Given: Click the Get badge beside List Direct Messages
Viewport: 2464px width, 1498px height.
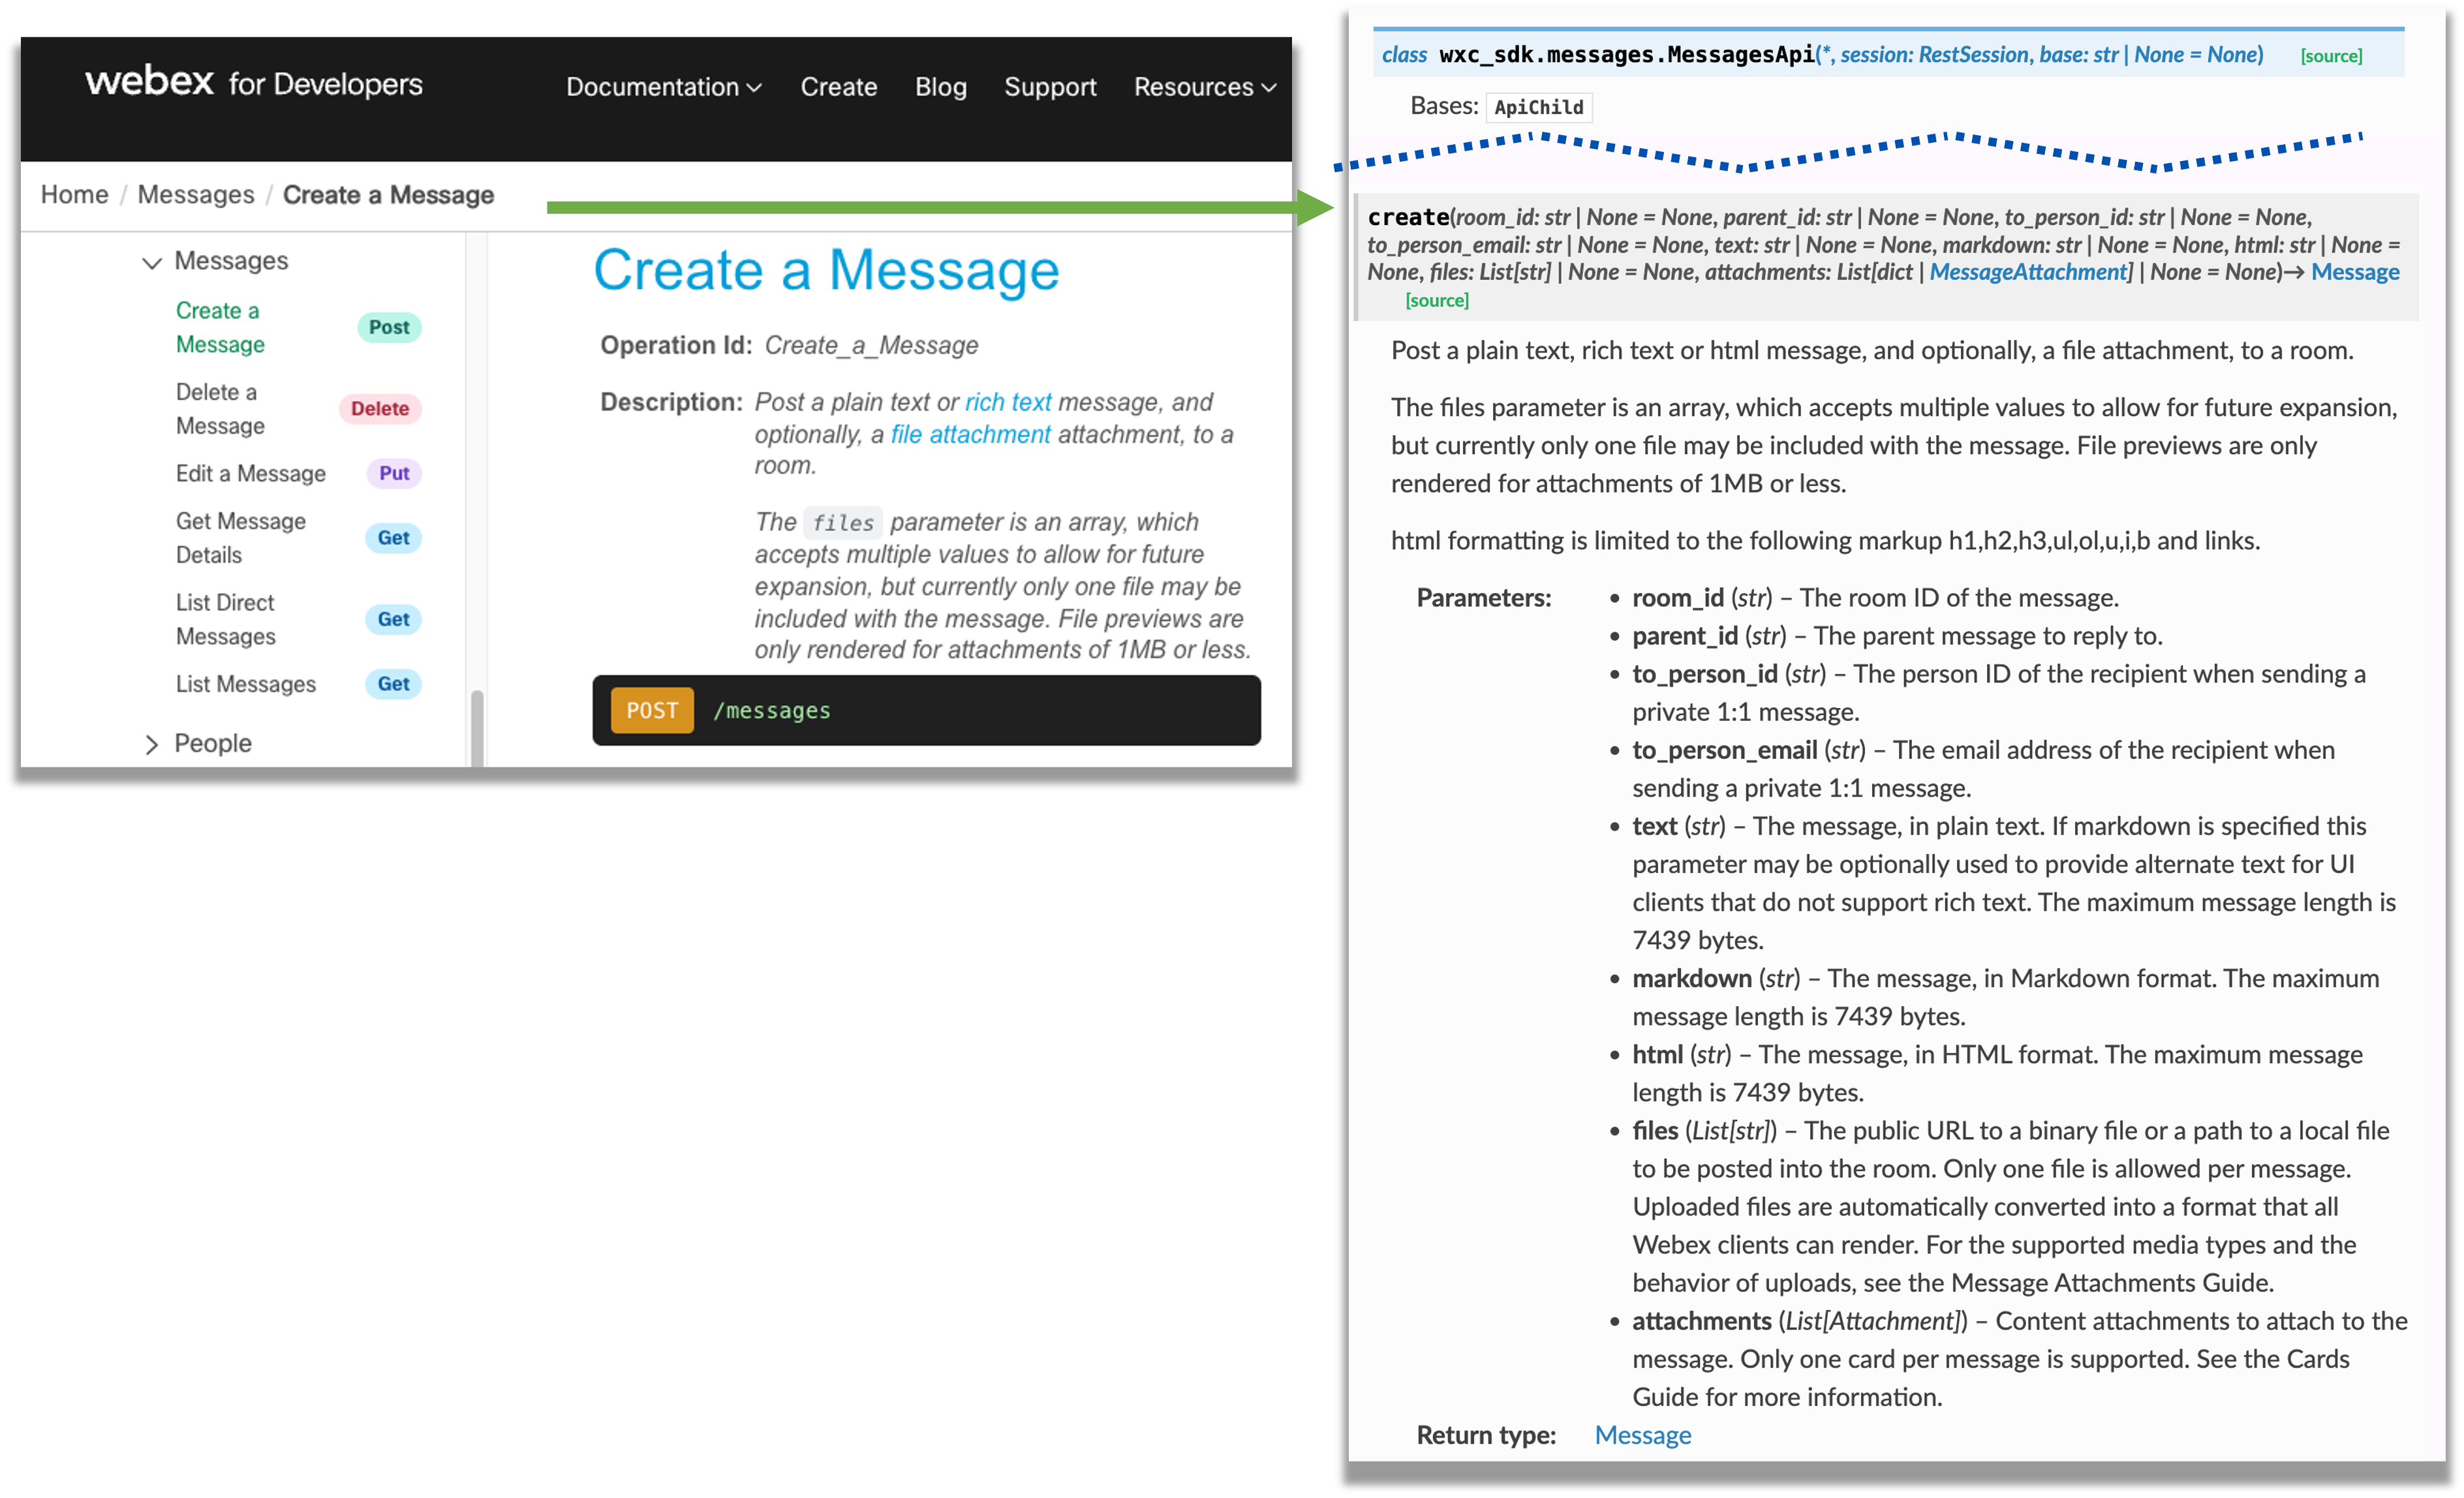Looking at the screenshot, I should pyautogui.click(x=393, y=619).
